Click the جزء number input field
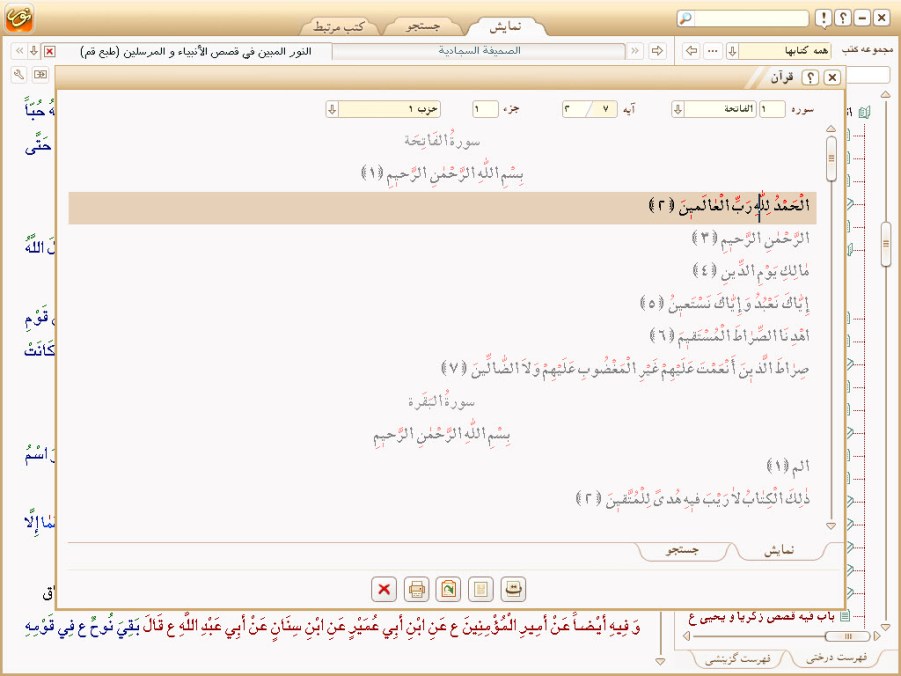This screenshot has height=676, width=901. click(485, 109)
